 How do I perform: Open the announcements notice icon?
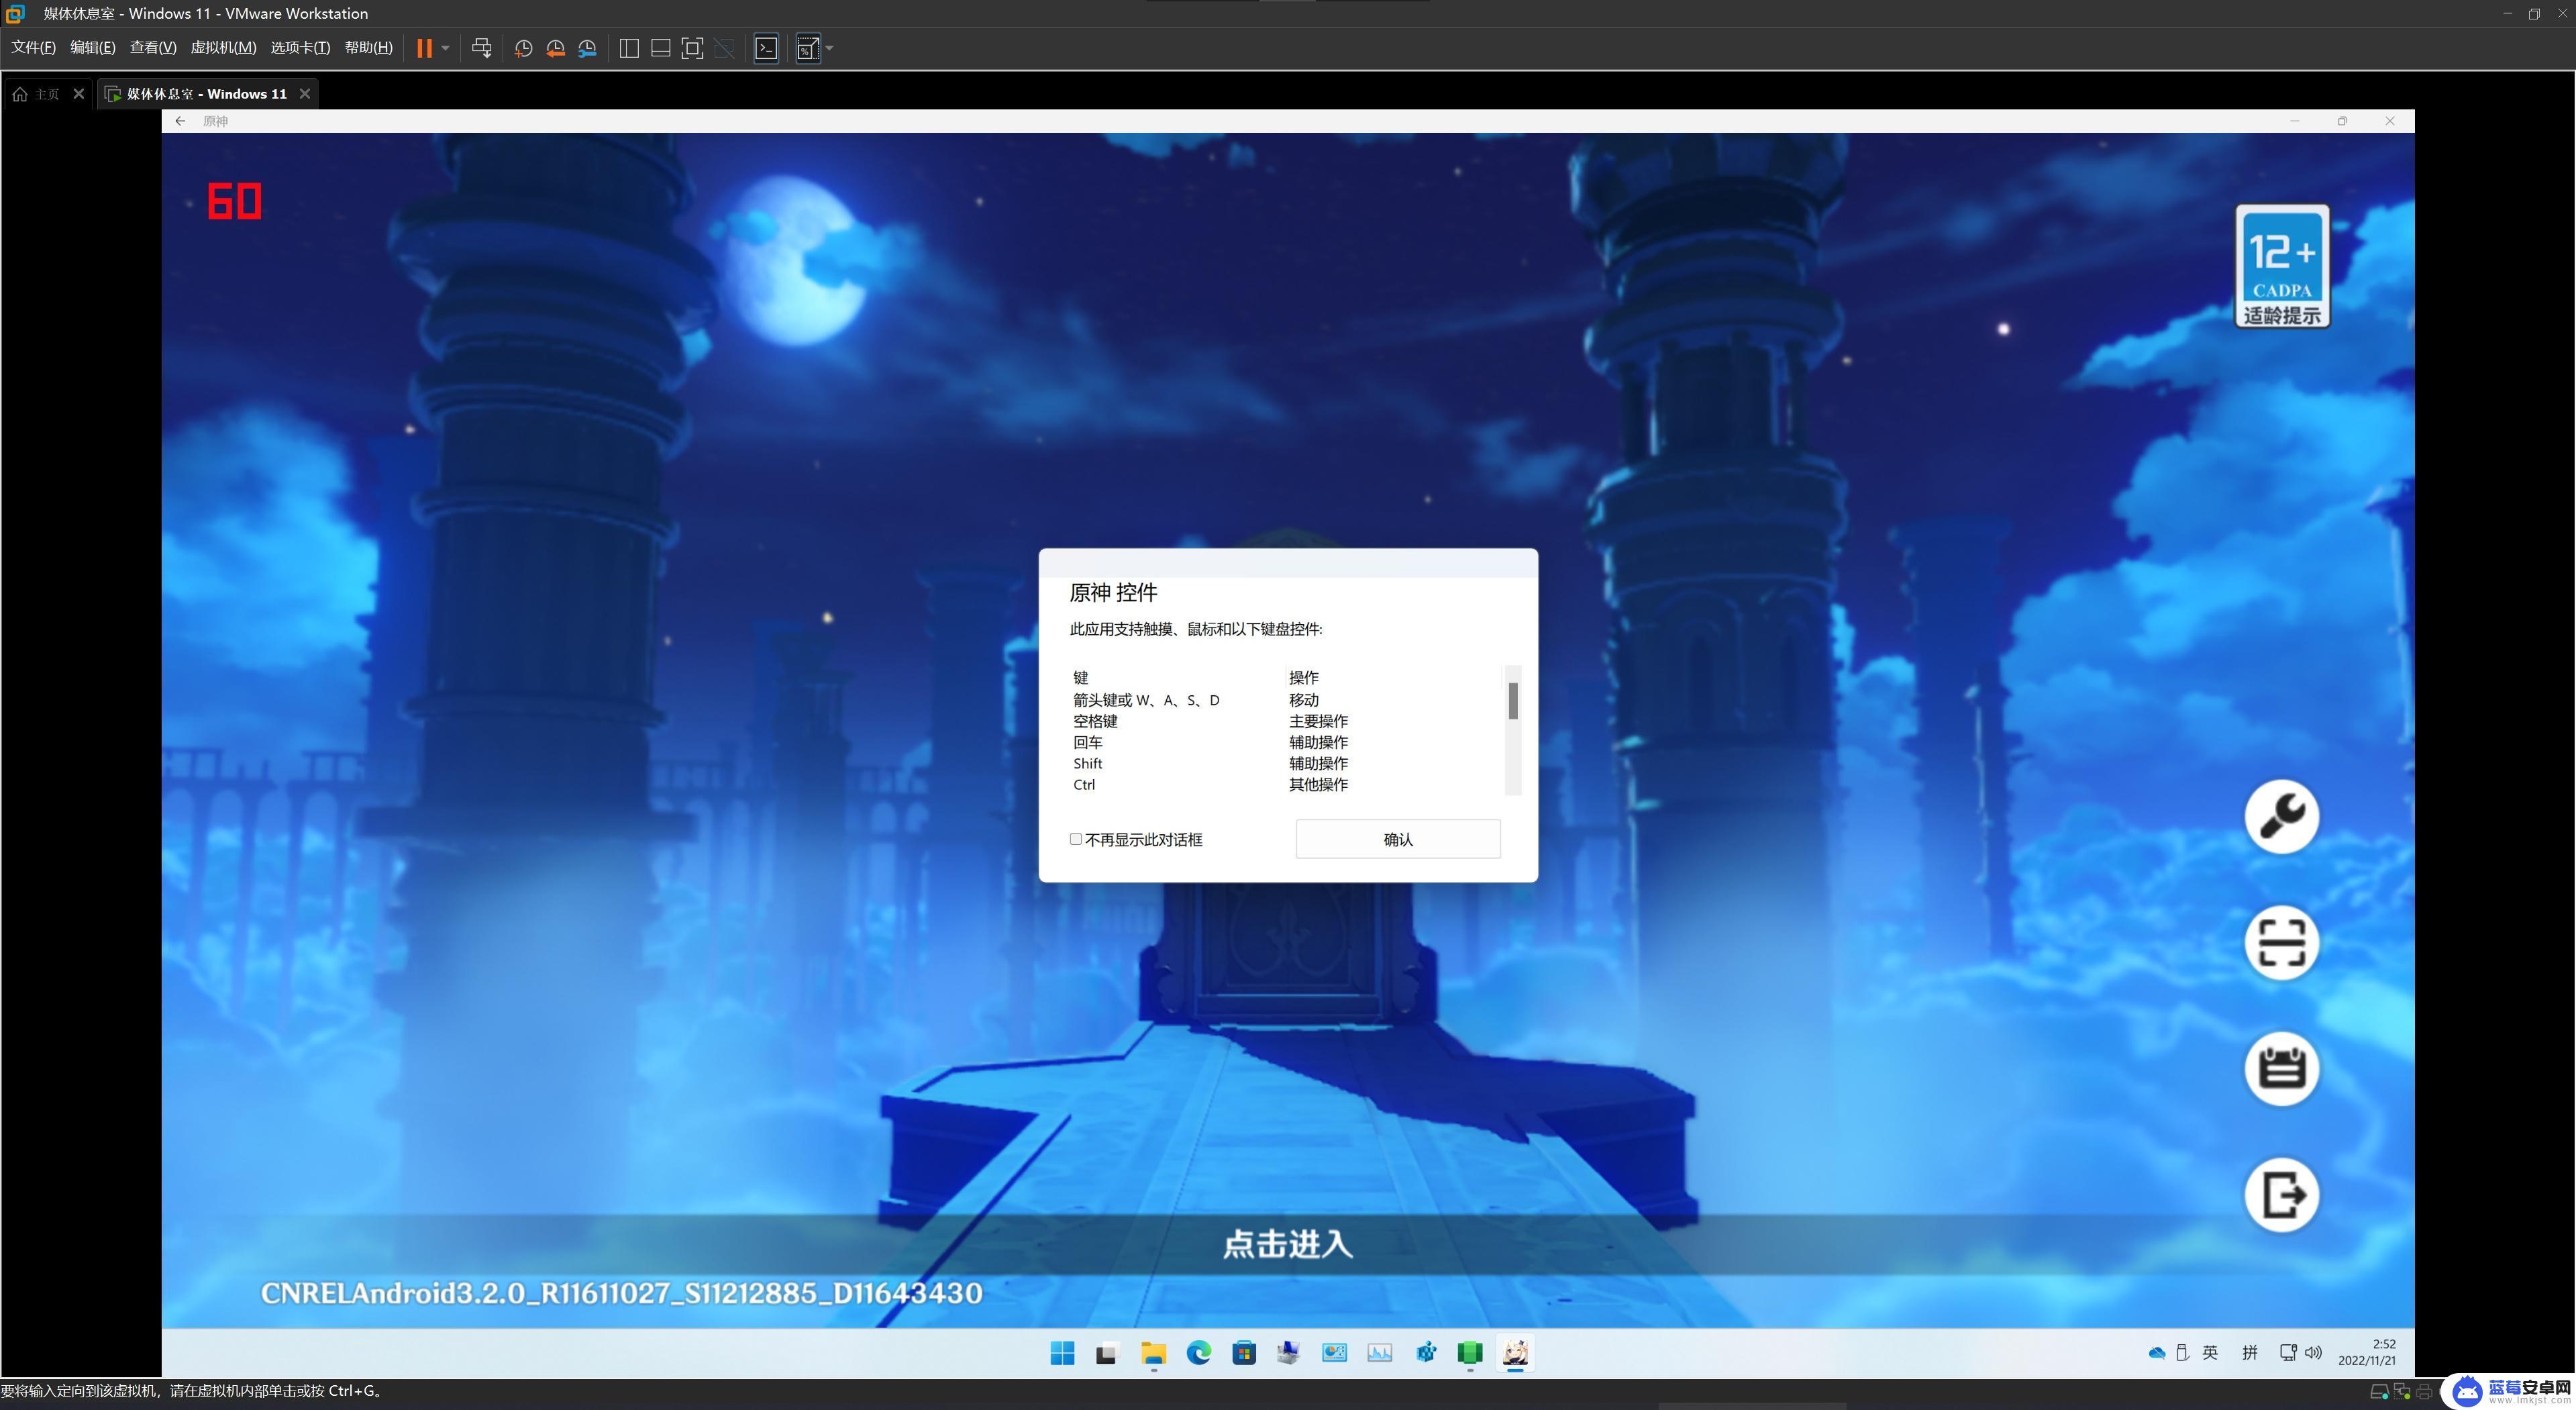[x=2281, y=1068]
